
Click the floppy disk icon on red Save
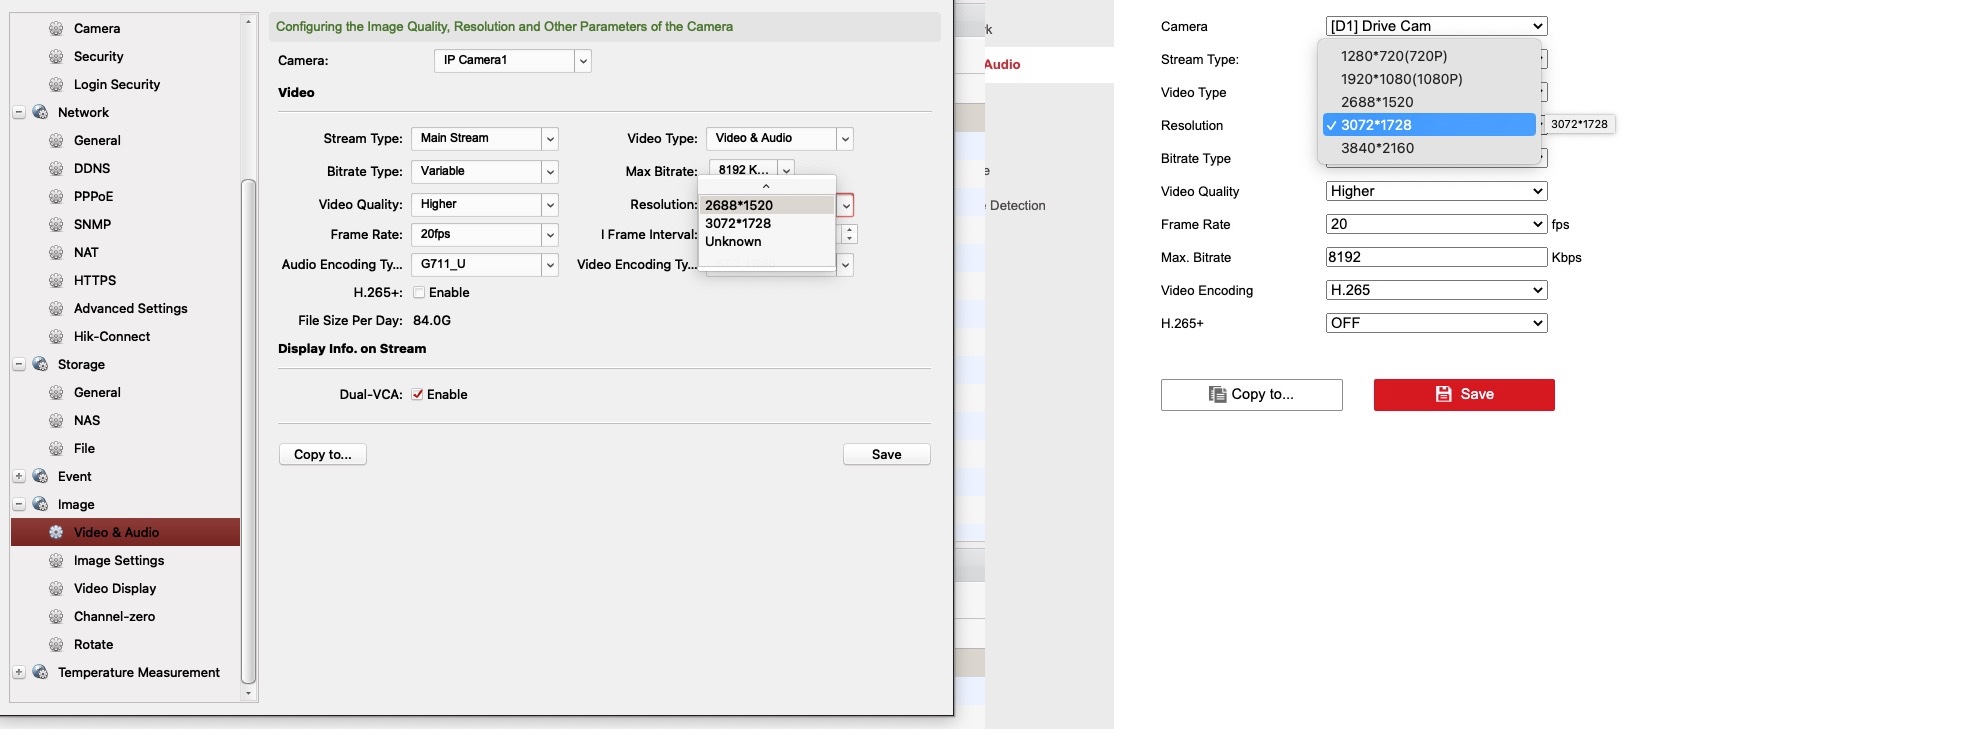click(x=1443, y=394)
